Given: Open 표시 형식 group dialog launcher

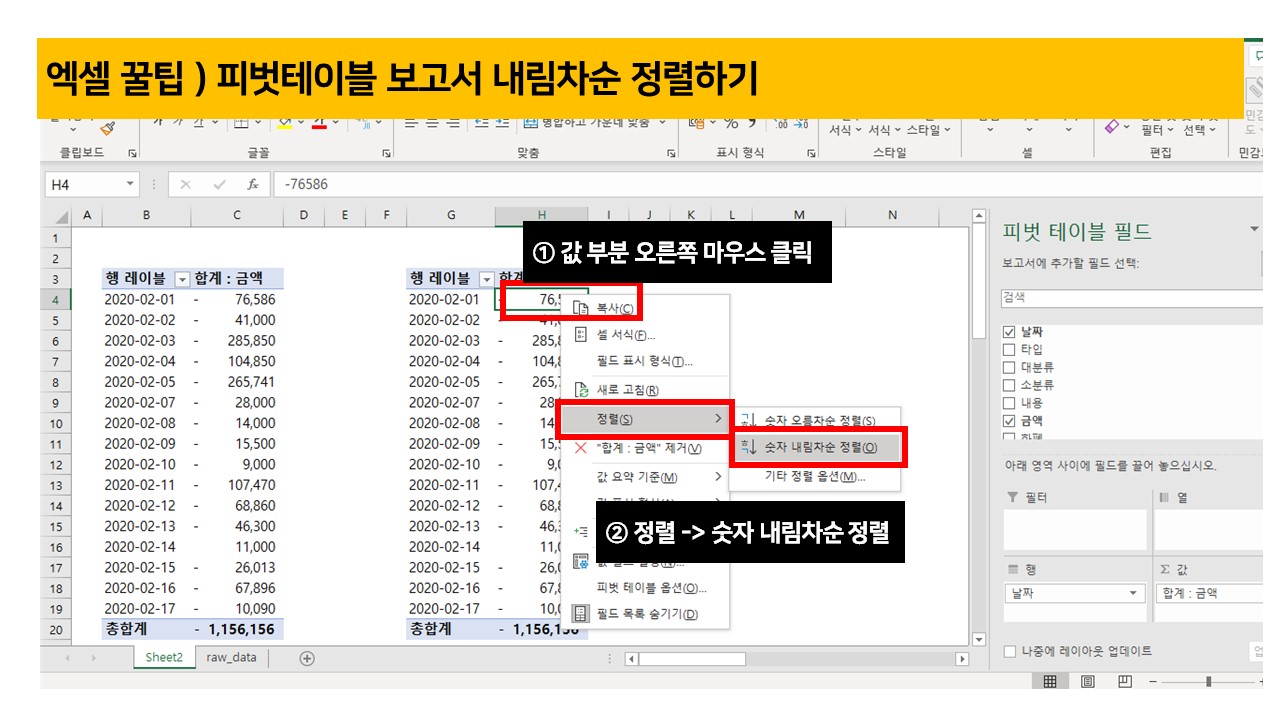Looking at the screenshot, I should click(x=812, y=153).
